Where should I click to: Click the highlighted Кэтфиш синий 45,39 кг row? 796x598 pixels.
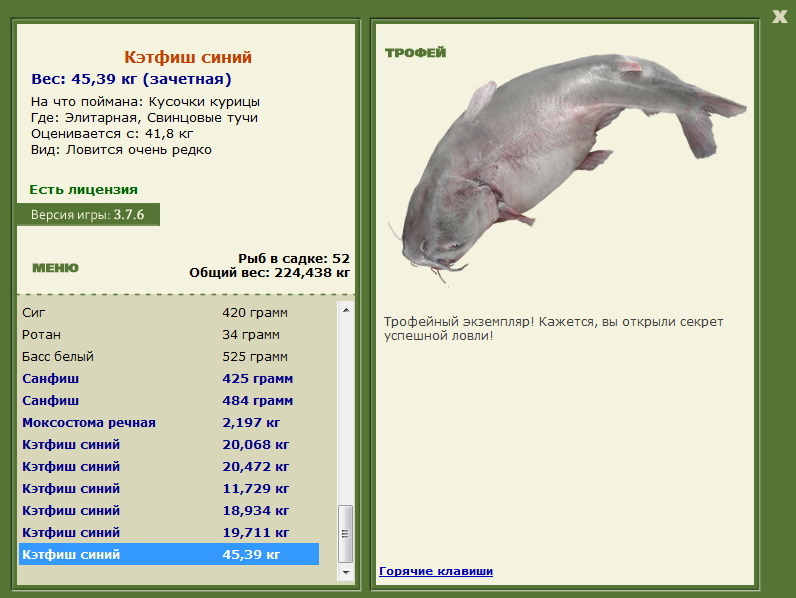(x=169, y=554)
